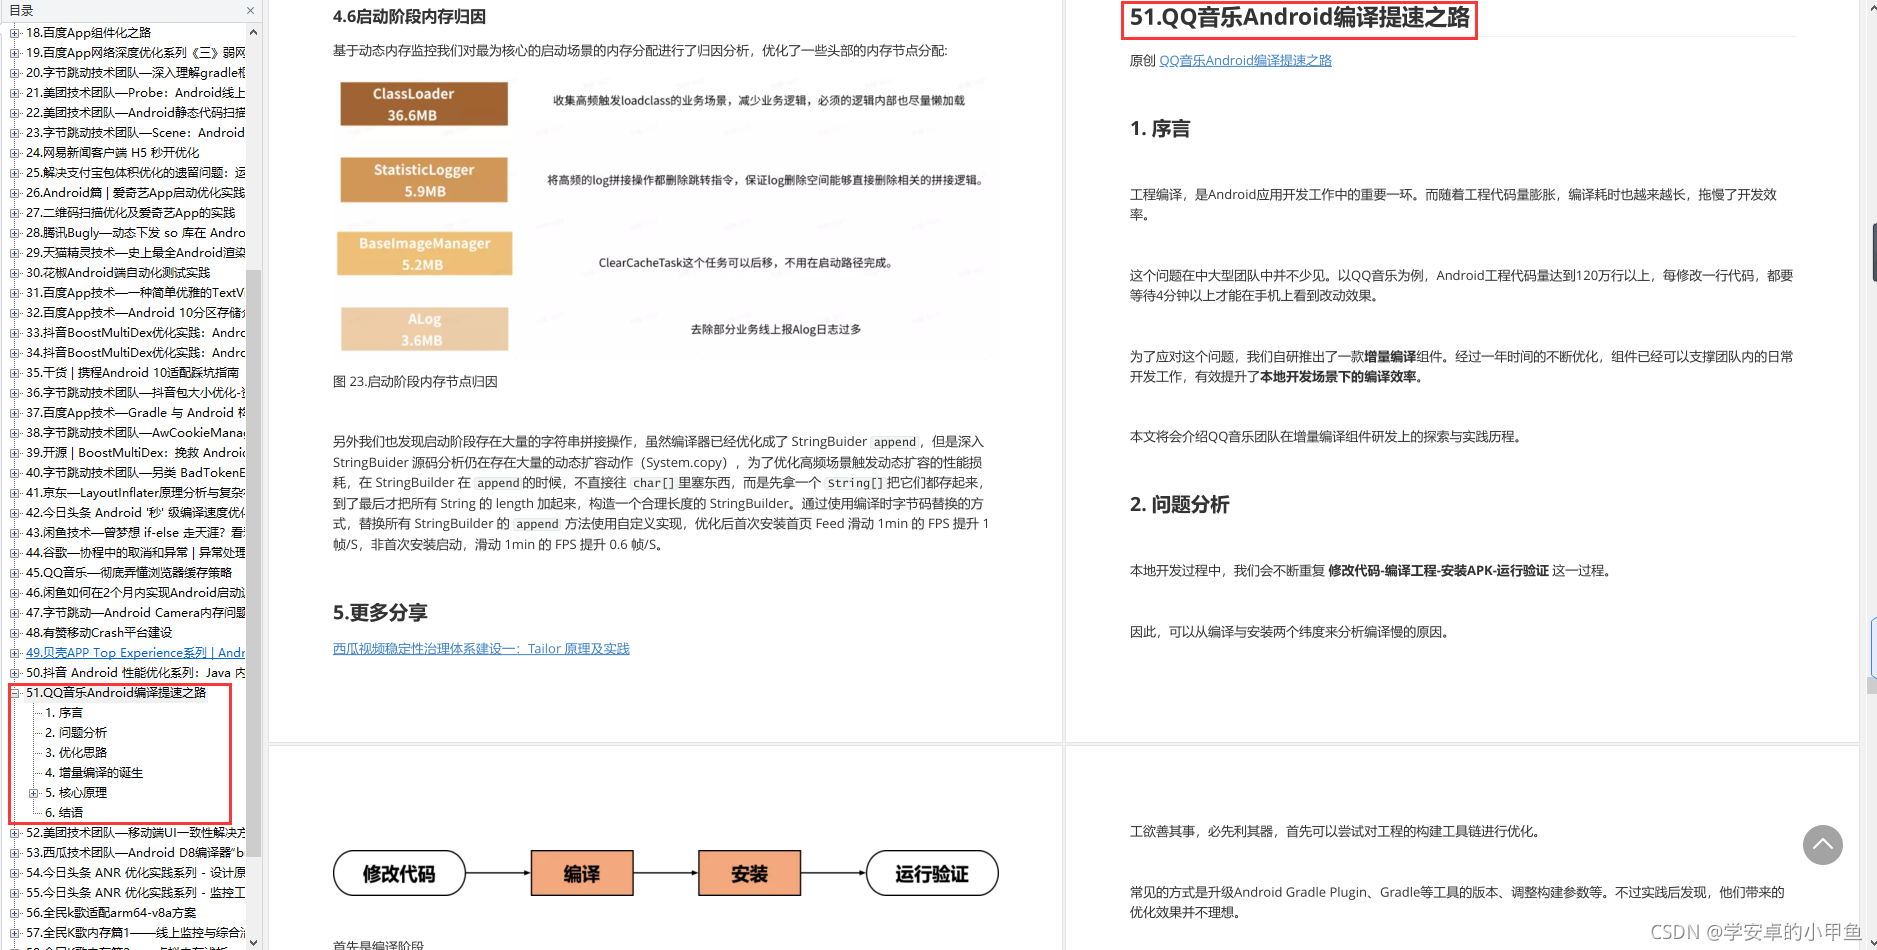Image resolution: width=1877 pixels, height=950 pixels.
Task: Click the heading 51.QQ音乐Android编译提速之路
Action: coord(1299,18)
